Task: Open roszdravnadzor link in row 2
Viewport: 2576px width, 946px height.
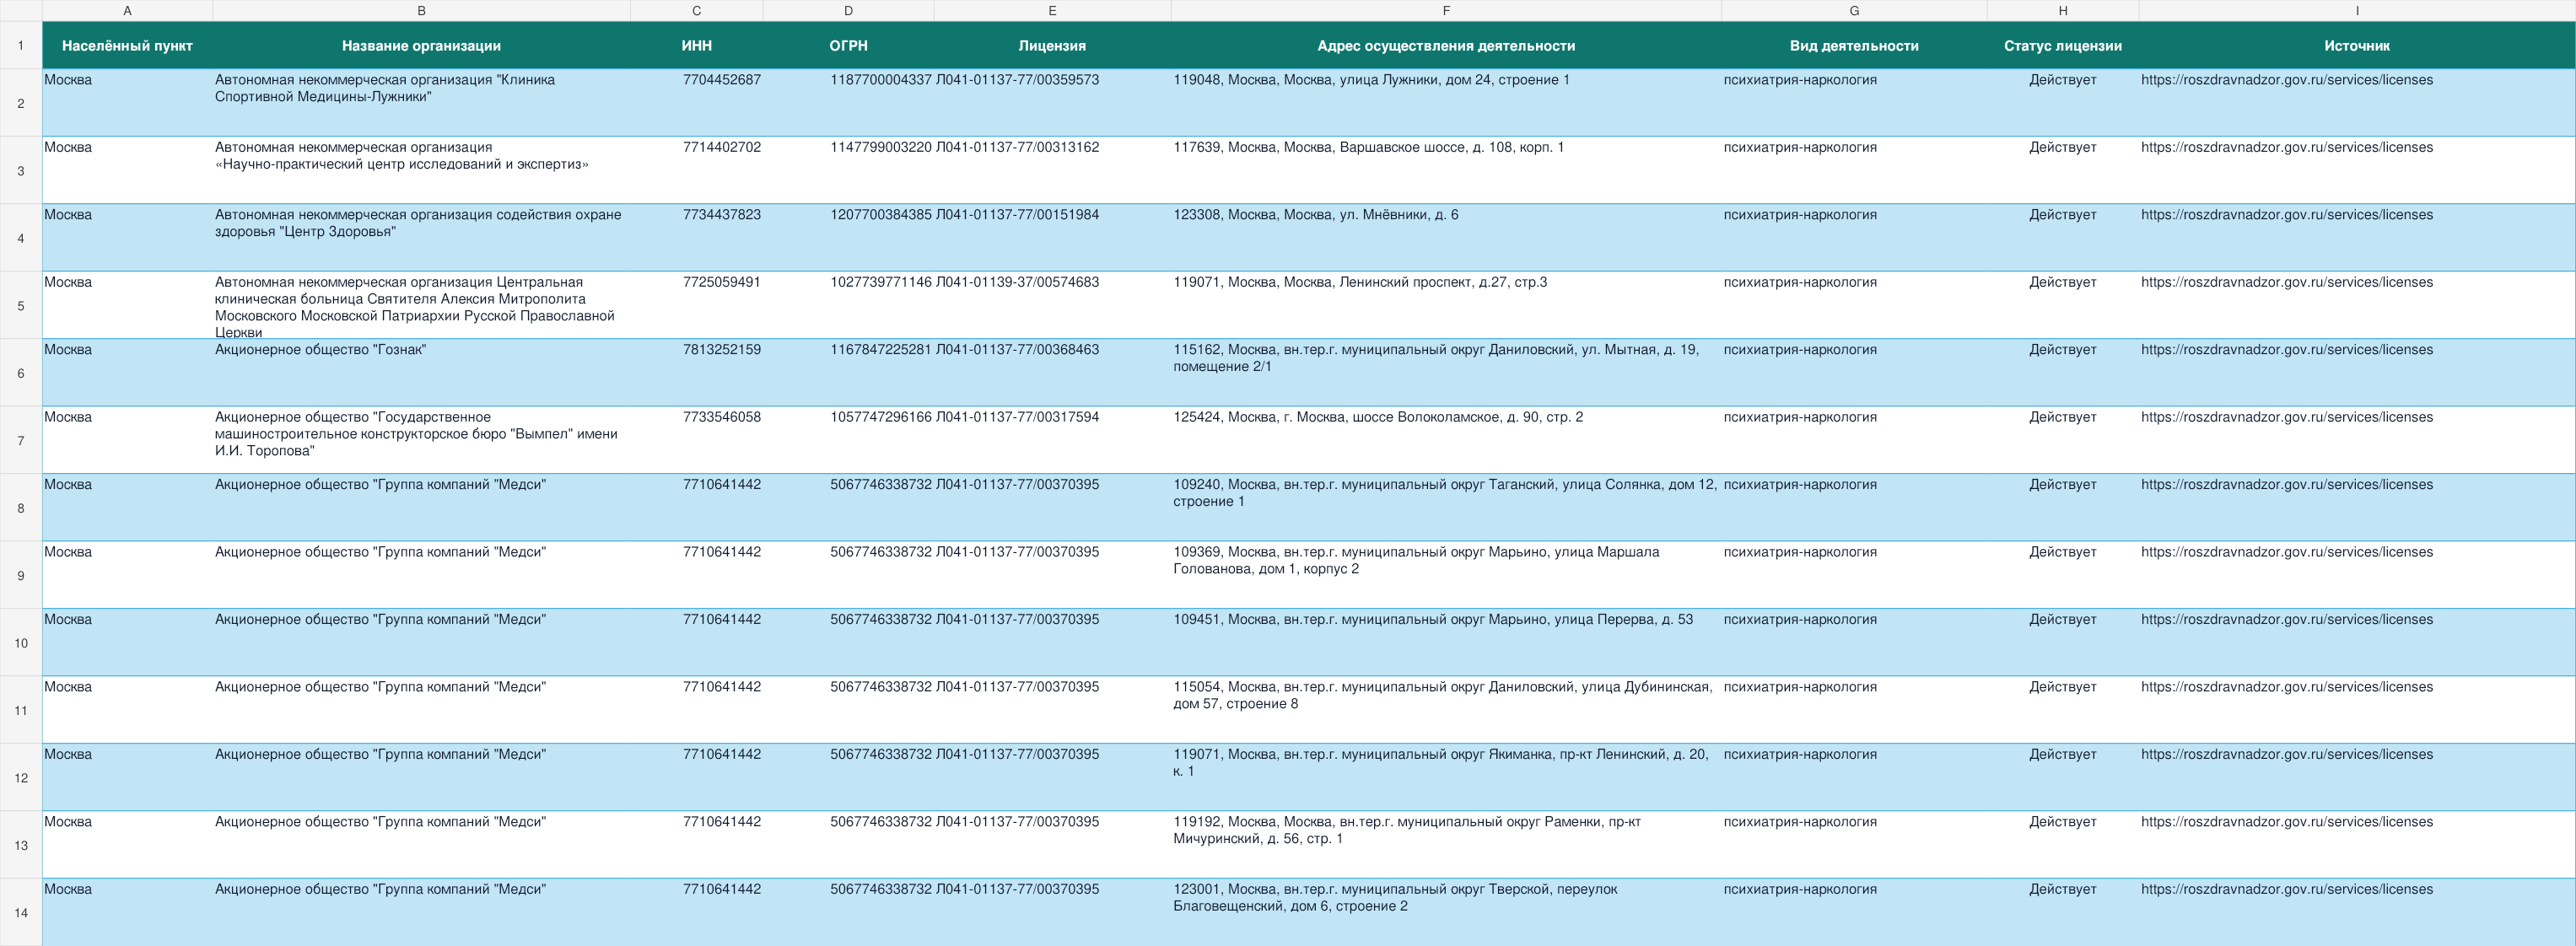Action: tap(2286, 80)
